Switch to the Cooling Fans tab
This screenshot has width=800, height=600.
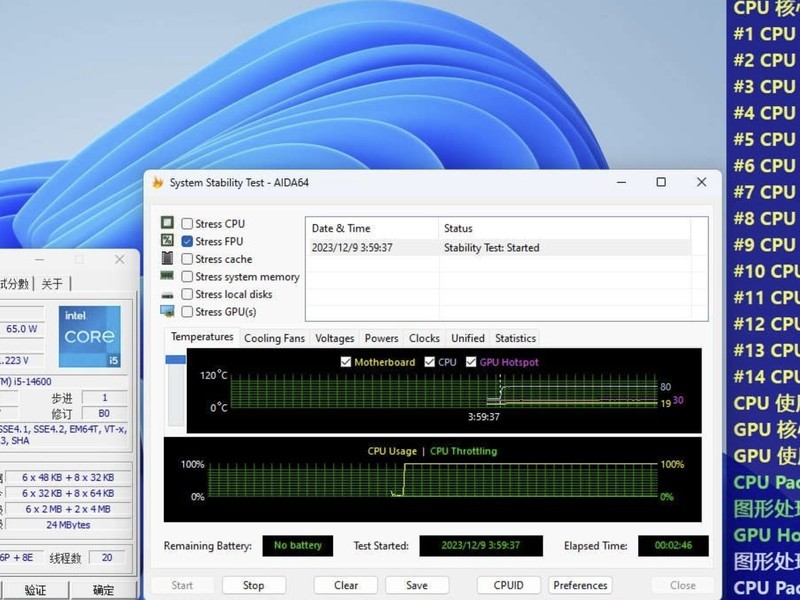tap(274, 338)
